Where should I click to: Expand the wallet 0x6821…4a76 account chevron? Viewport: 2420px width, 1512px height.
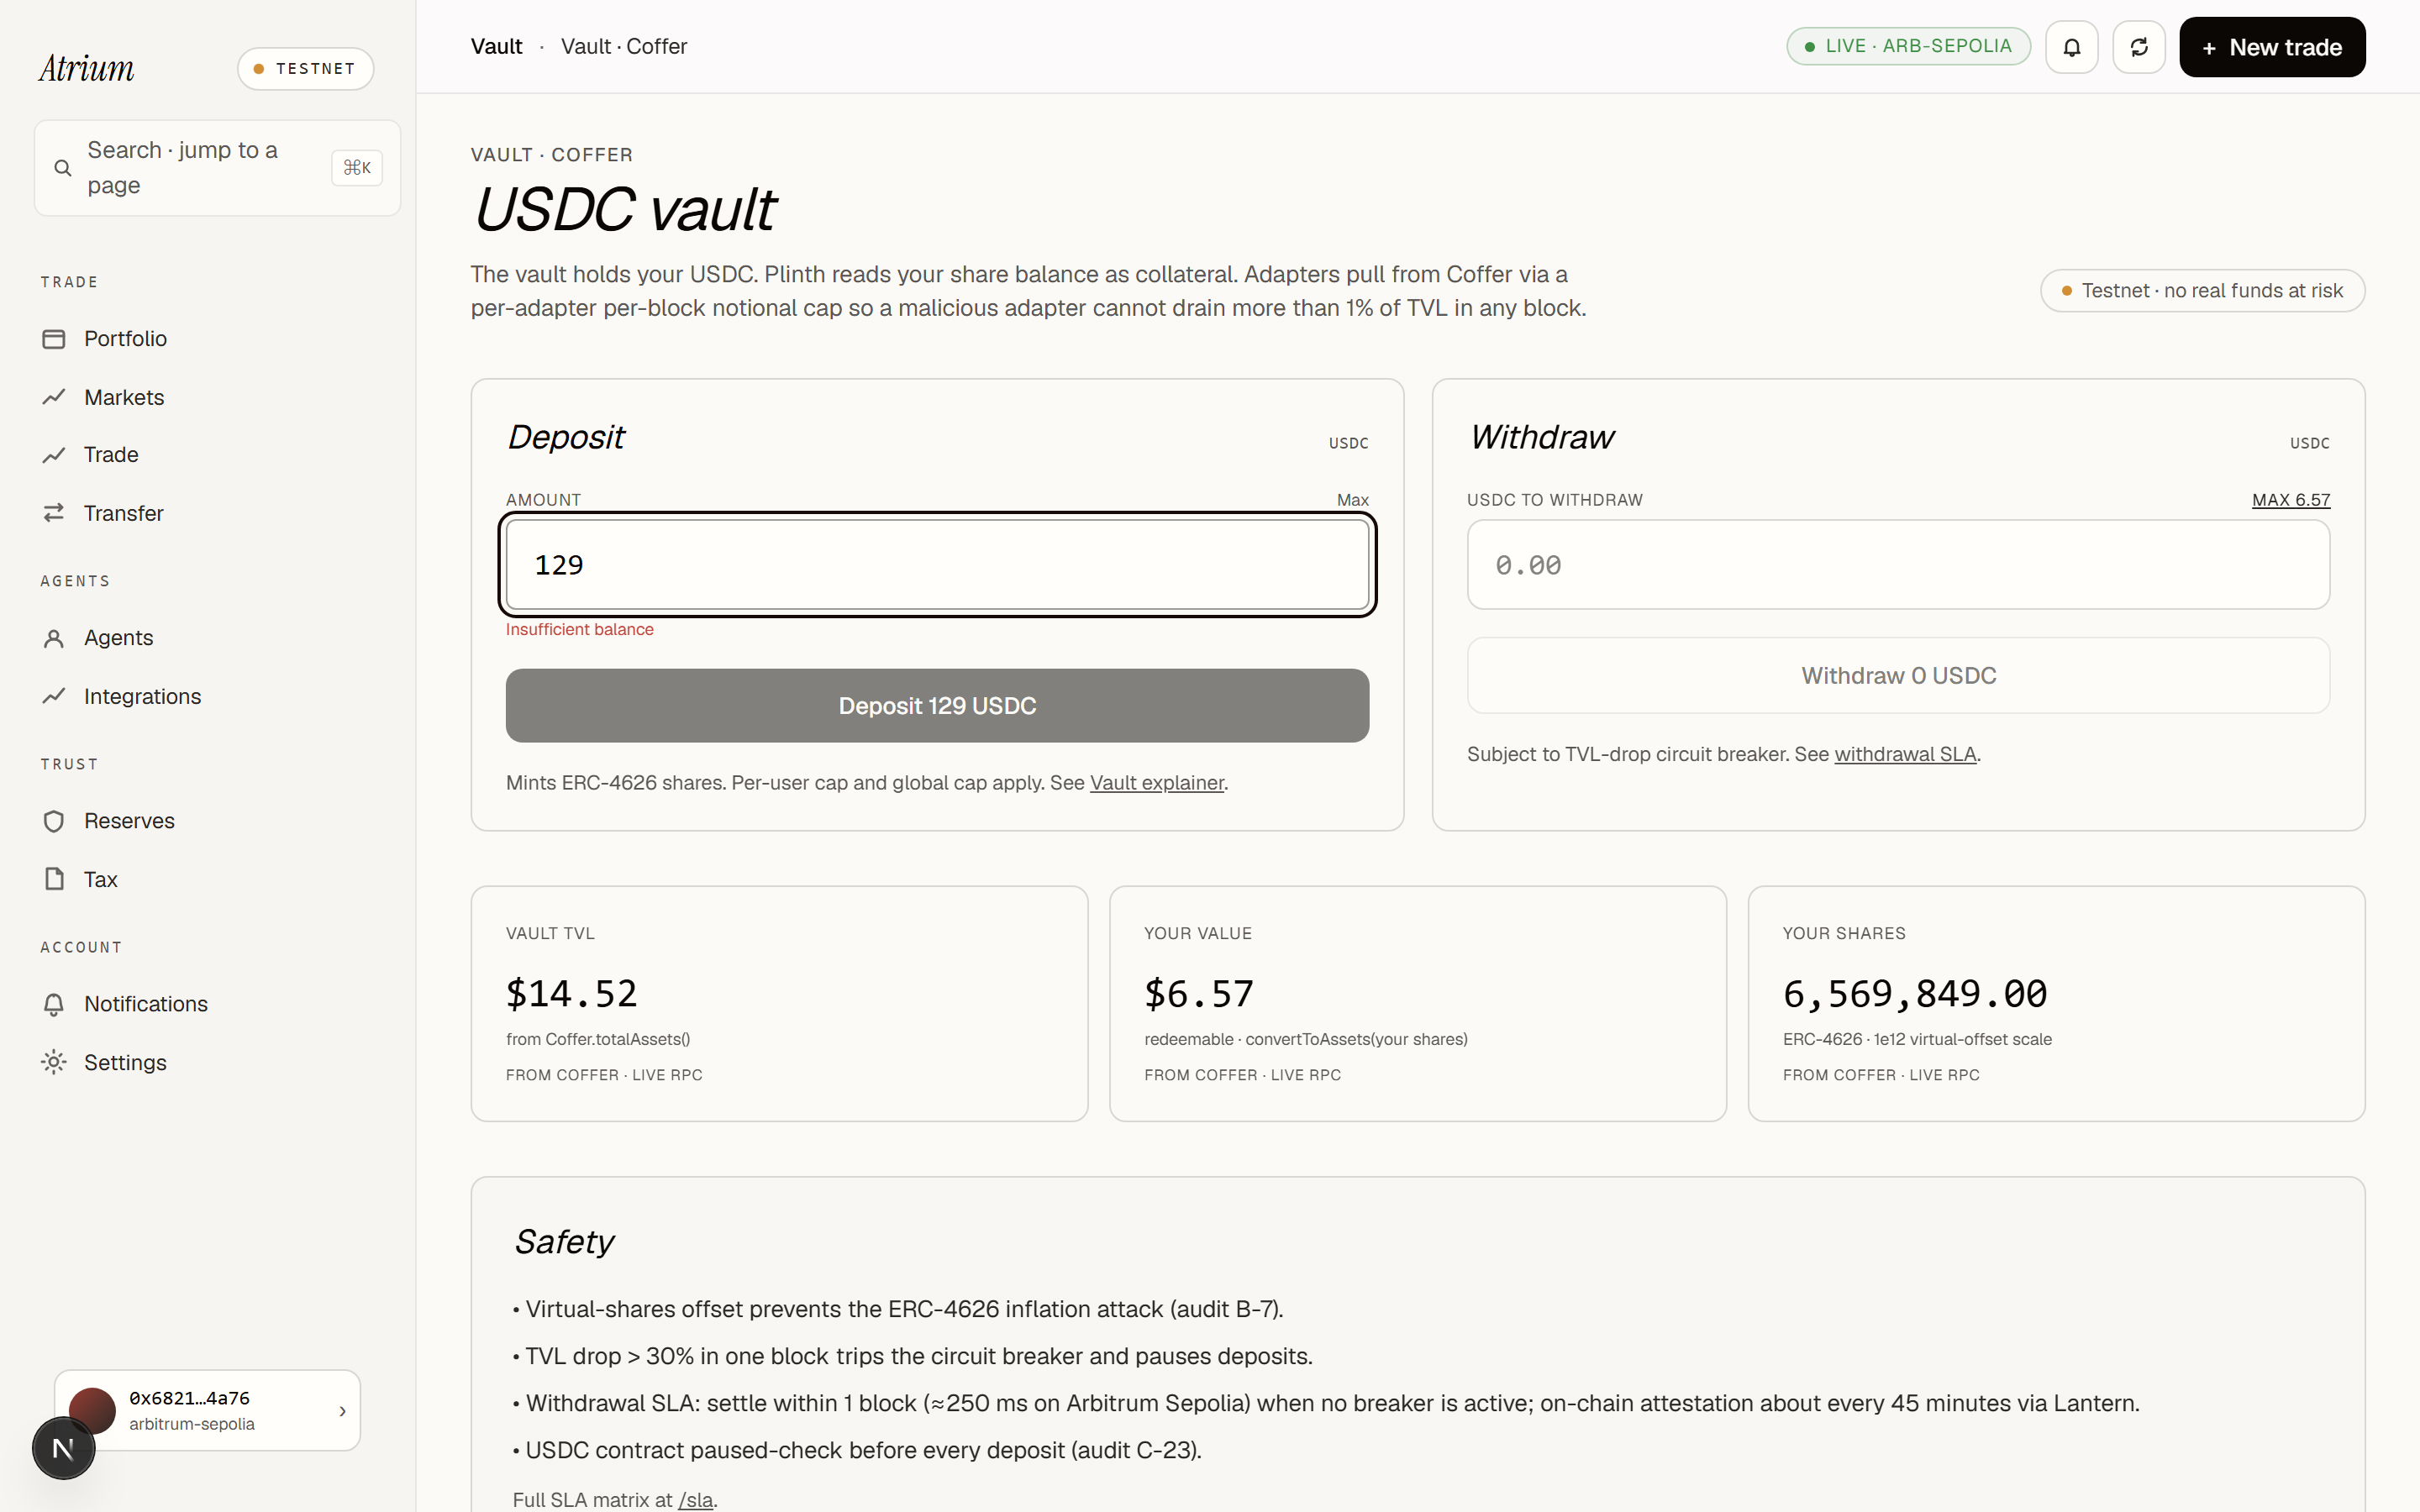(x=342, y=1411)
